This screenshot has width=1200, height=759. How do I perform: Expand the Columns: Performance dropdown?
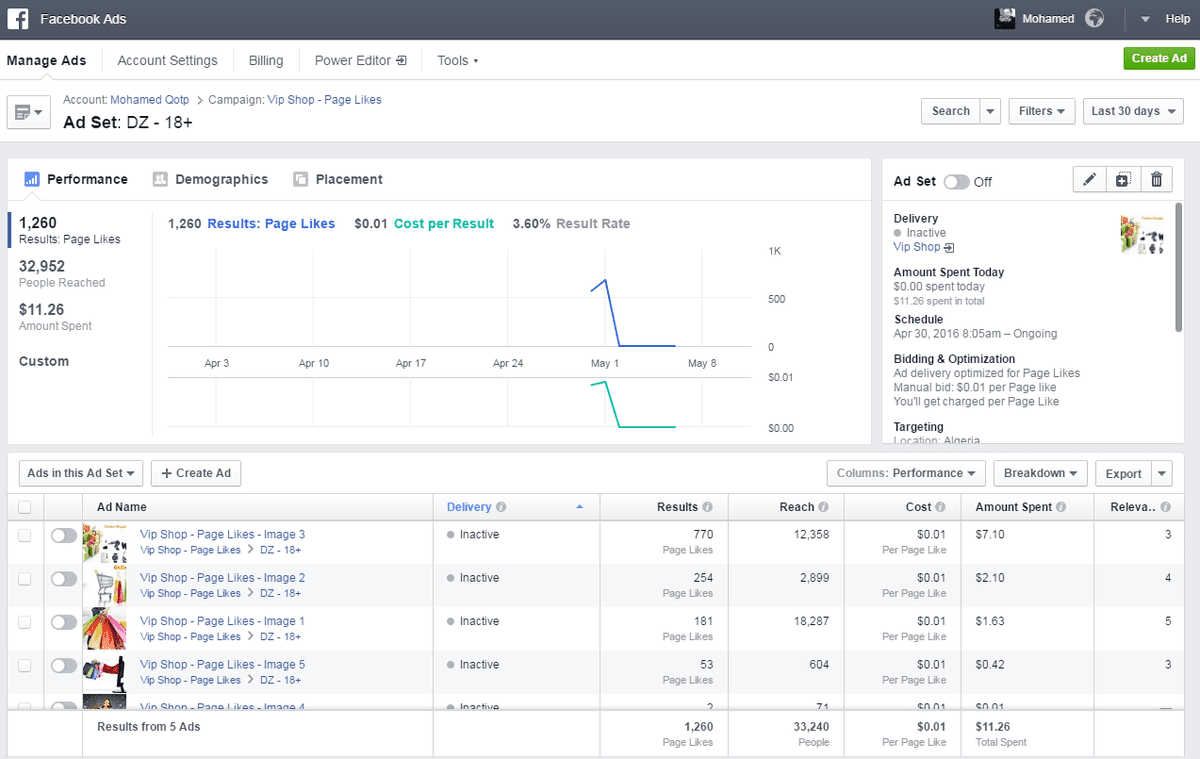coord(906,473)
